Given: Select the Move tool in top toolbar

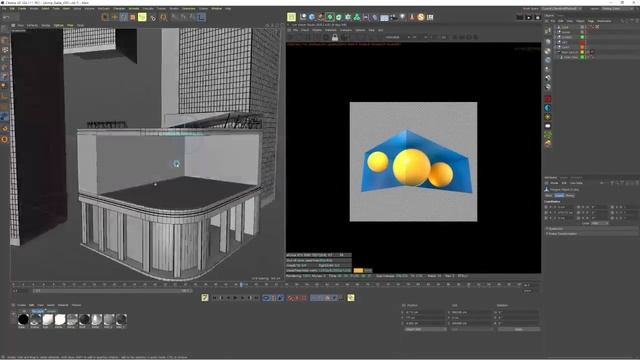Looking at the screenshot, I should tap(114, 17).
